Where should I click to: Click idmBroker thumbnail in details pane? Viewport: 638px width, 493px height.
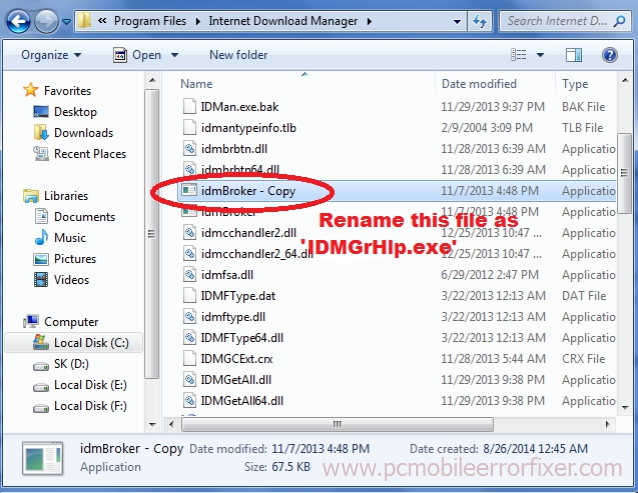43,458
